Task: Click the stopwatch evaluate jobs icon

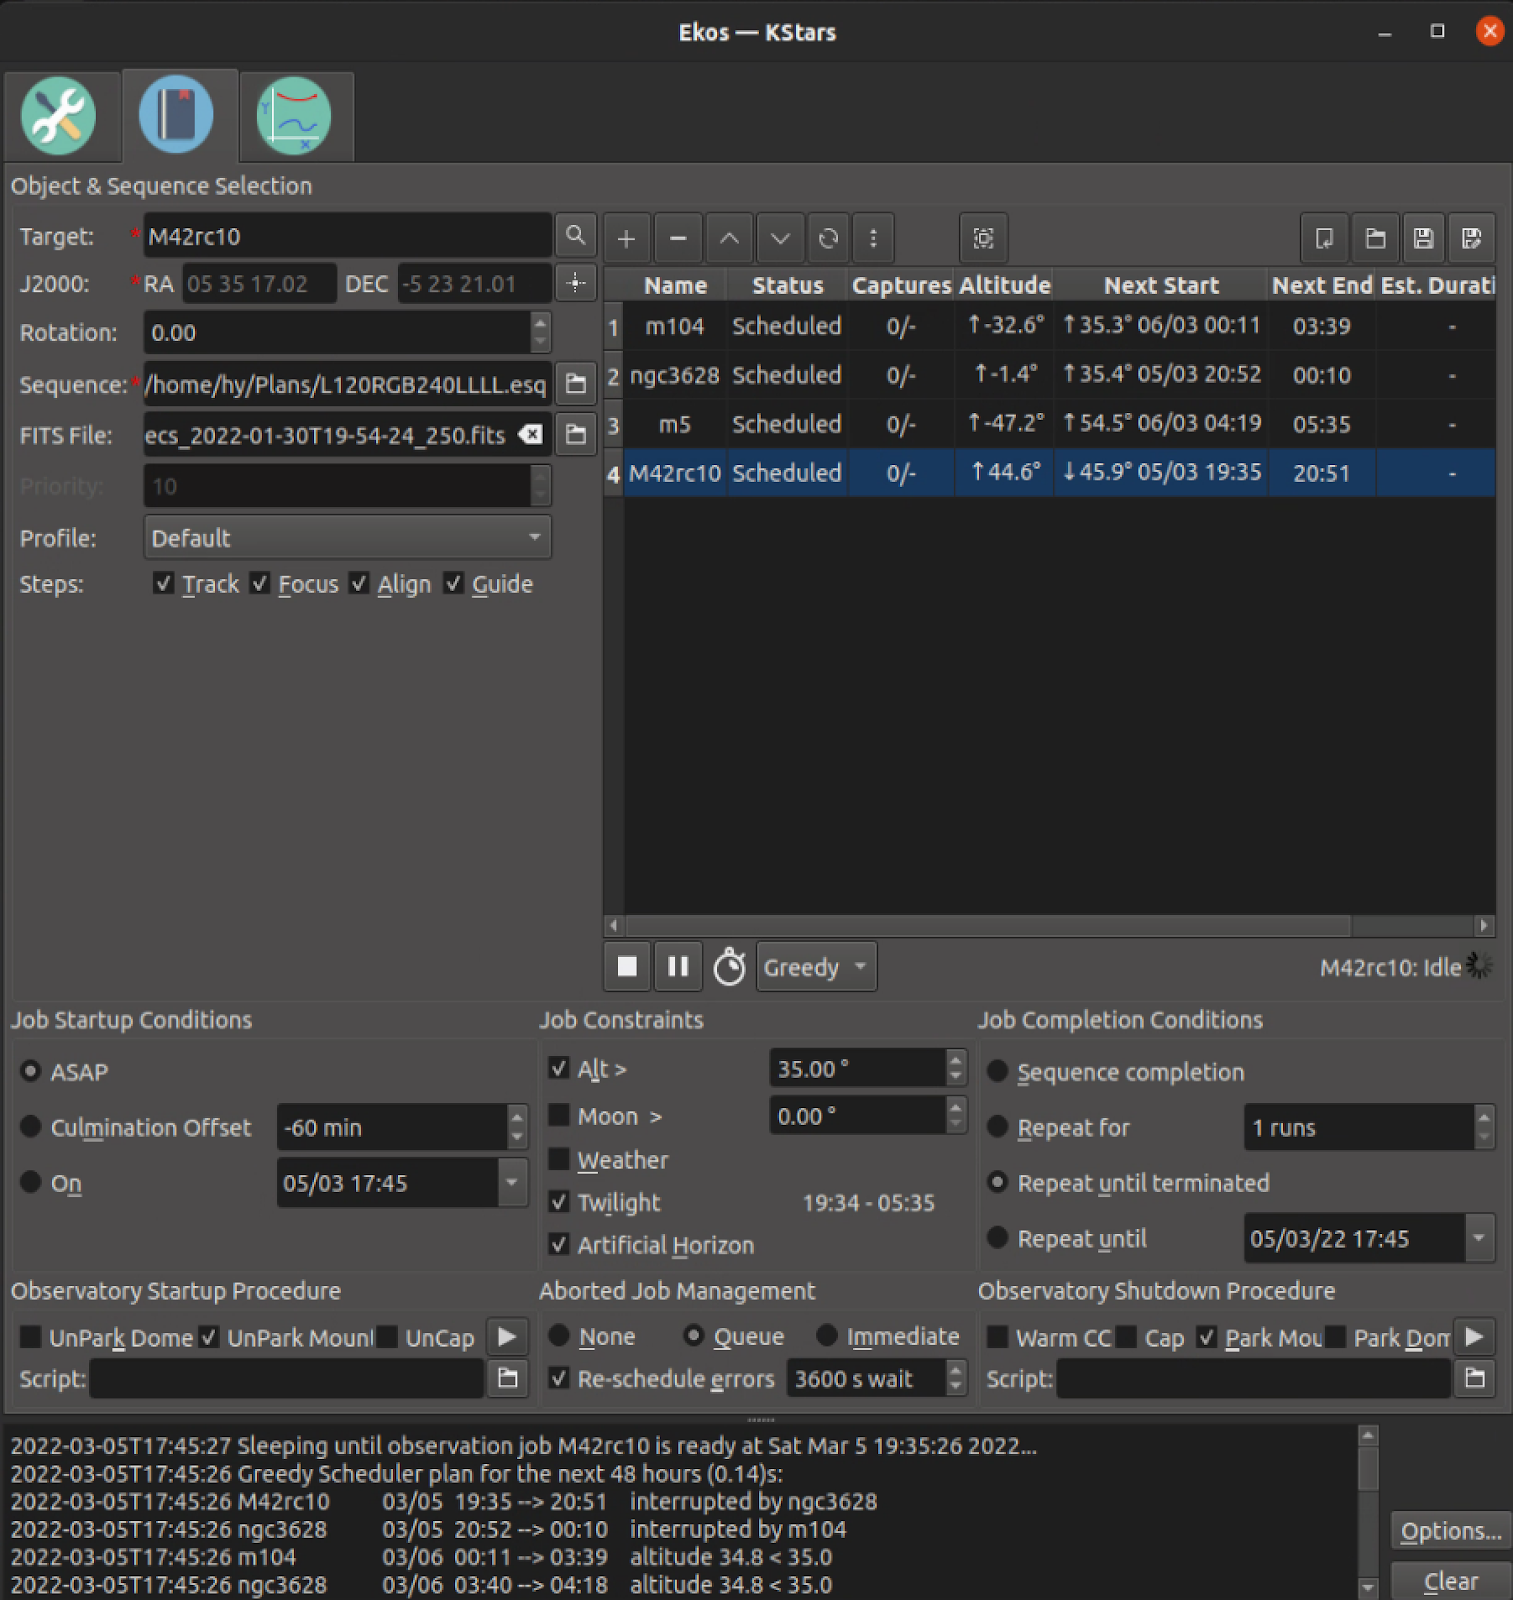Action: [x=729, y=967]
